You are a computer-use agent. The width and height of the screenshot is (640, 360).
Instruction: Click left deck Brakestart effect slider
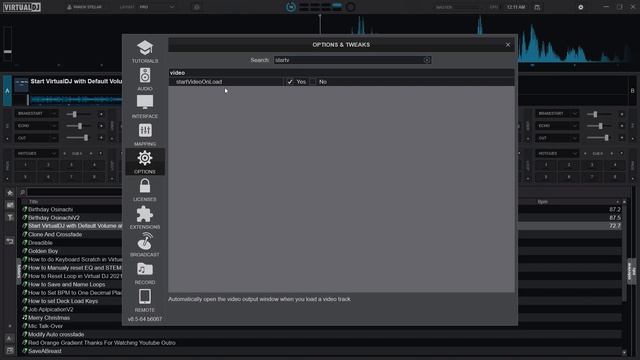click(x=78, y=114)
